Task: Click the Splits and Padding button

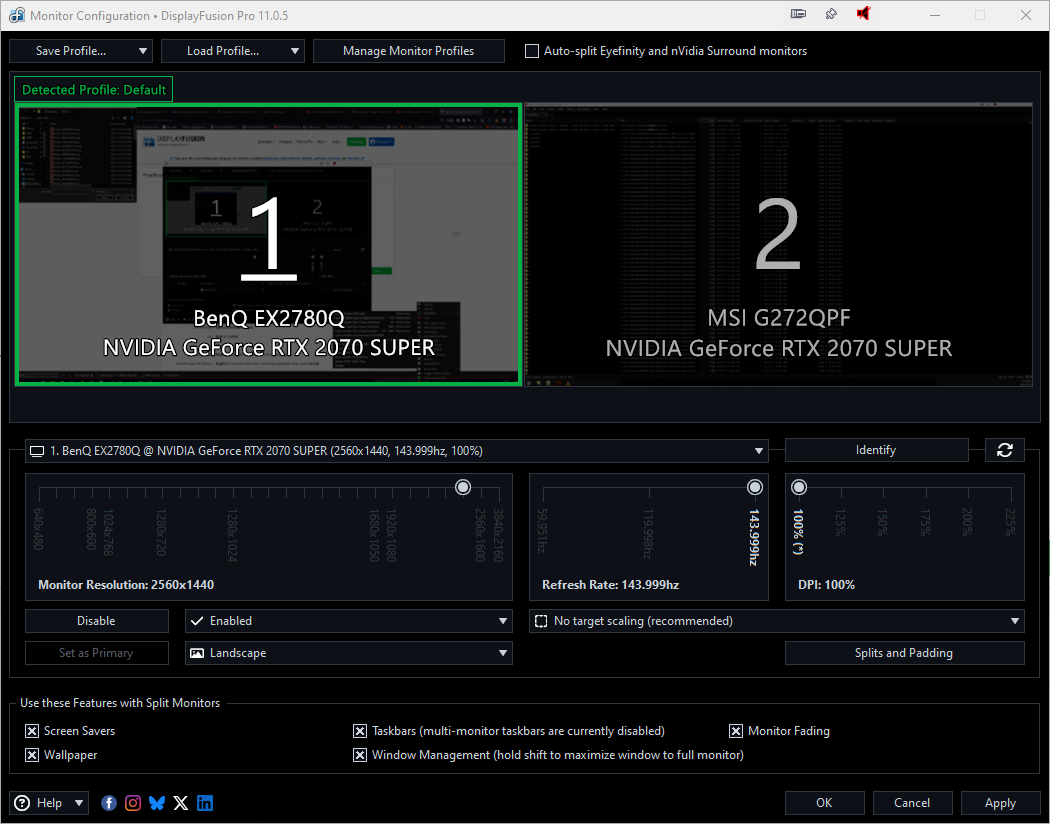Action: pos(904,653)
